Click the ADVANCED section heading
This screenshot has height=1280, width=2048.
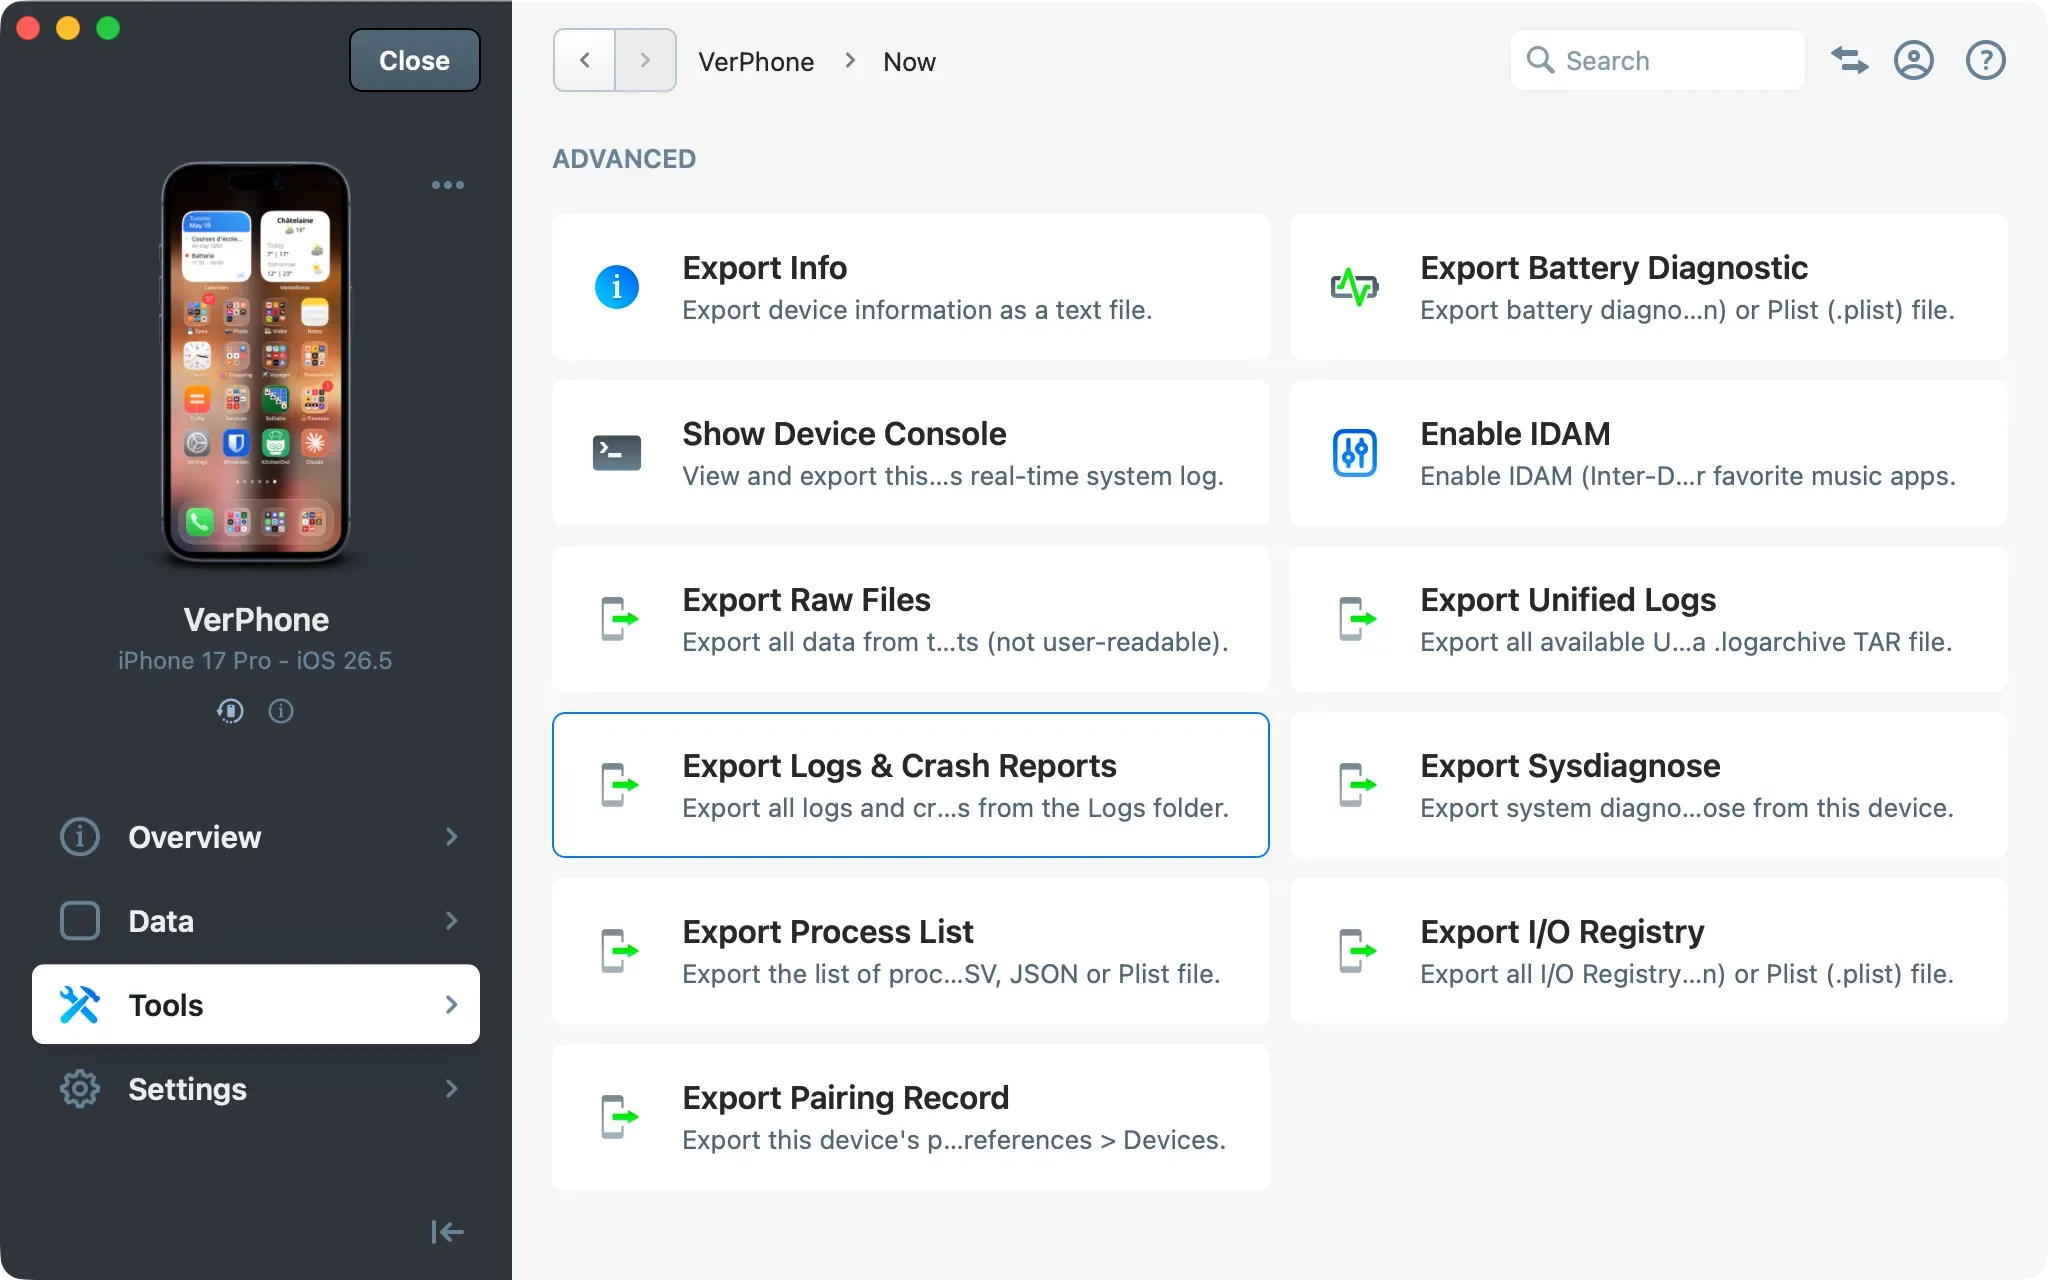tap(624, 159)
